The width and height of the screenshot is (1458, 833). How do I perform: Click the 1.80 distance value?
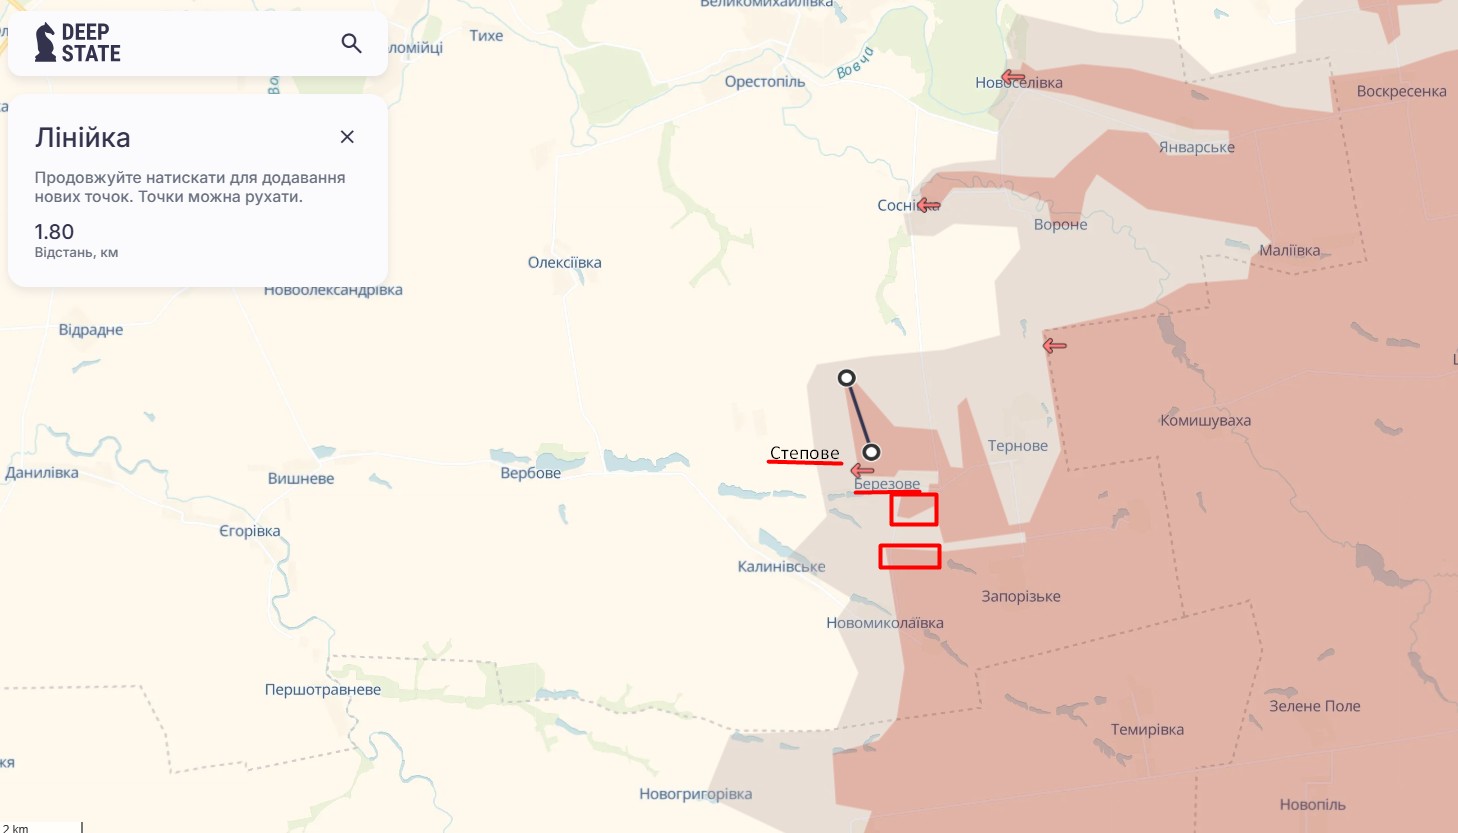click(54, 232)
